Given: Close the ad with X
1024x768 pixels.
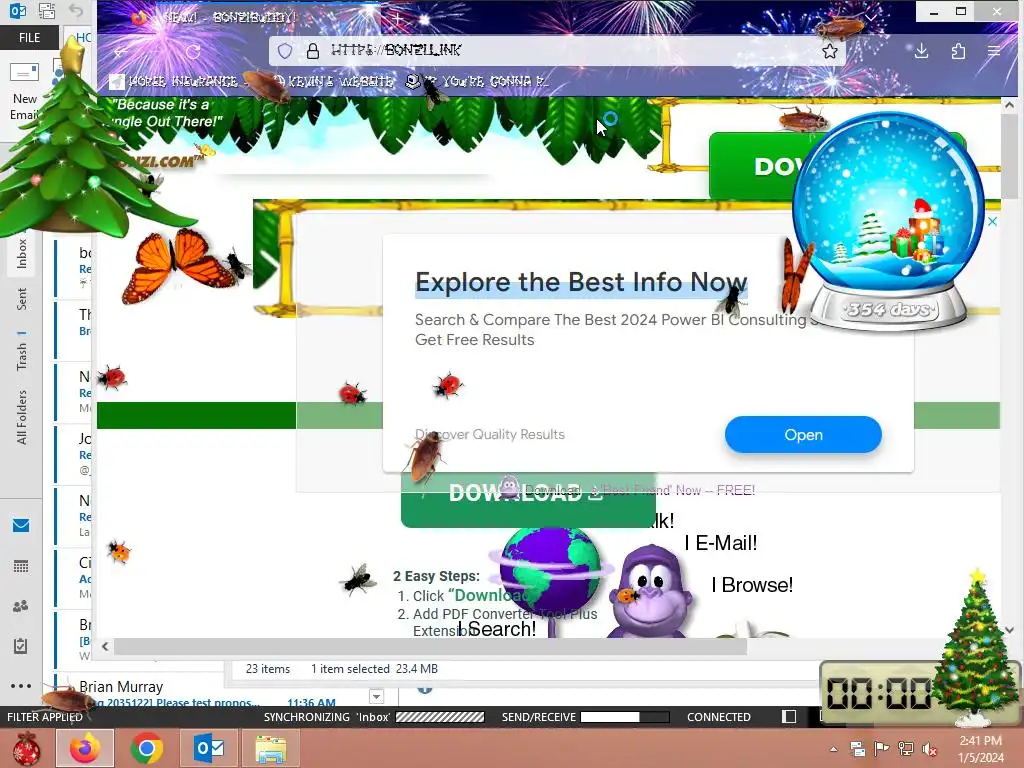Looking at the screenshot, I should point(992,221).
